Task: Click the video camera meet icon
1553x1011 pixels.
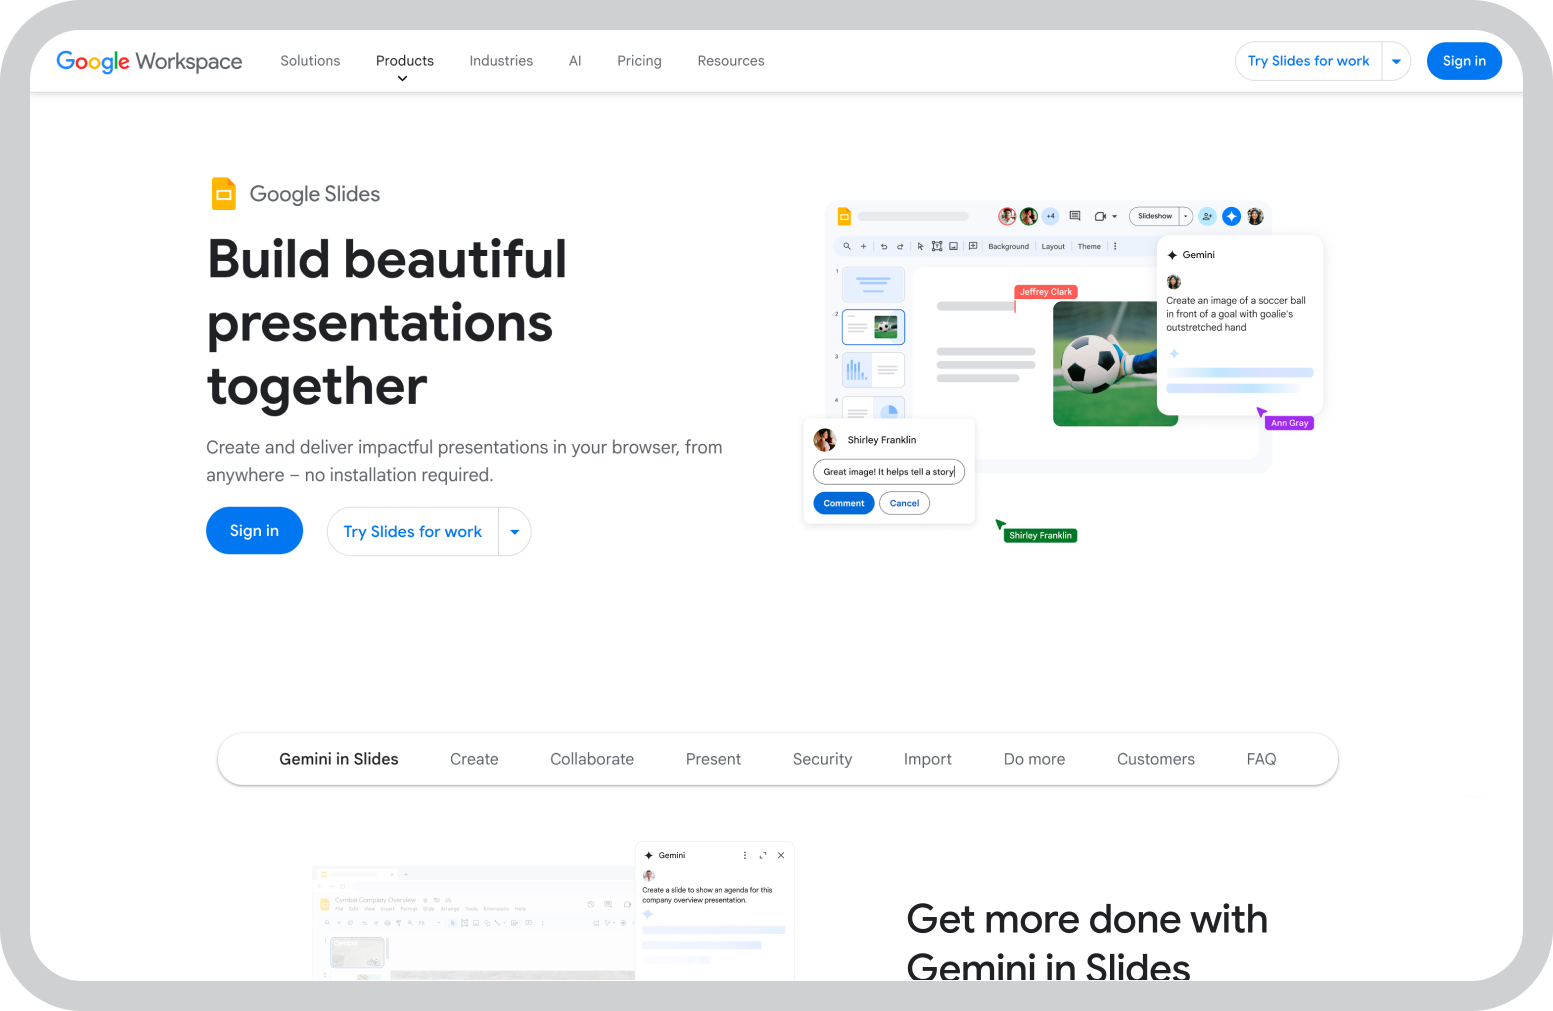Action: pos(1100,216)
